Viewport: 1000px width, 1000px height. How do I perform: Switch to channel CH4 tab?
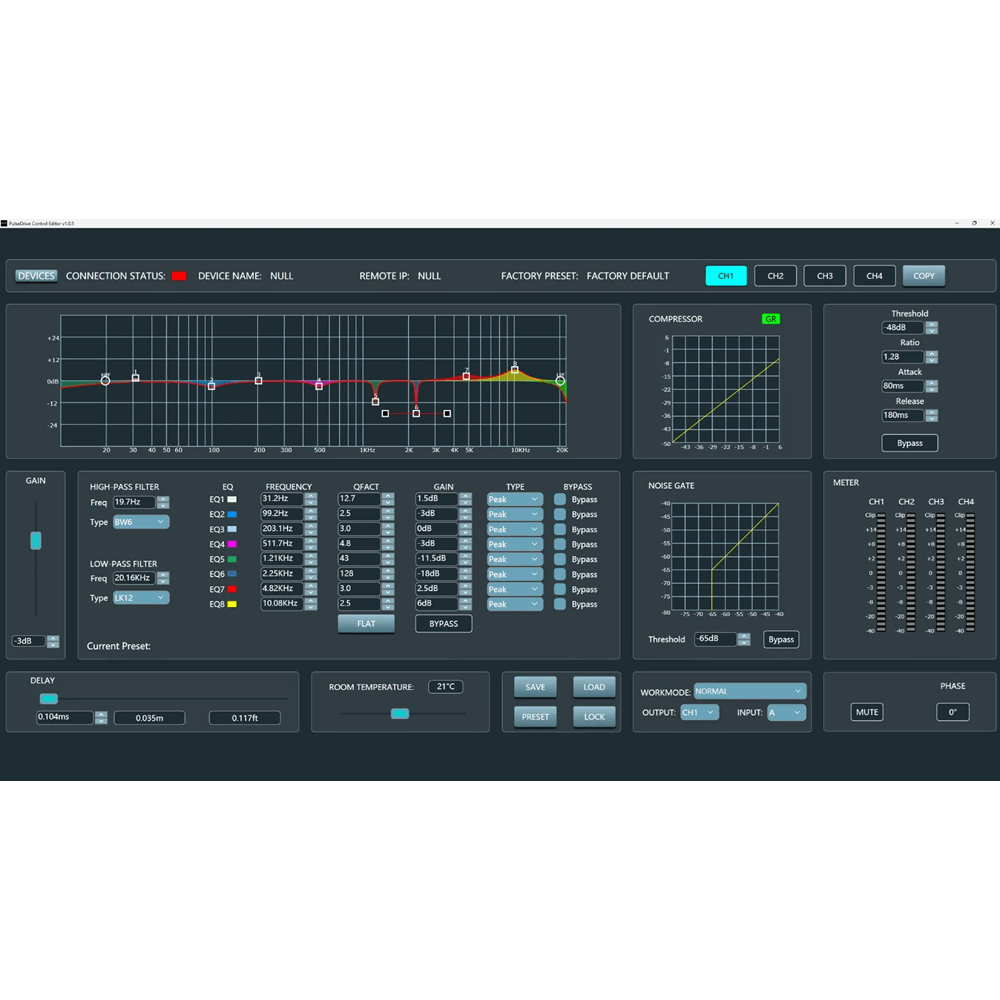click(874, 276)
